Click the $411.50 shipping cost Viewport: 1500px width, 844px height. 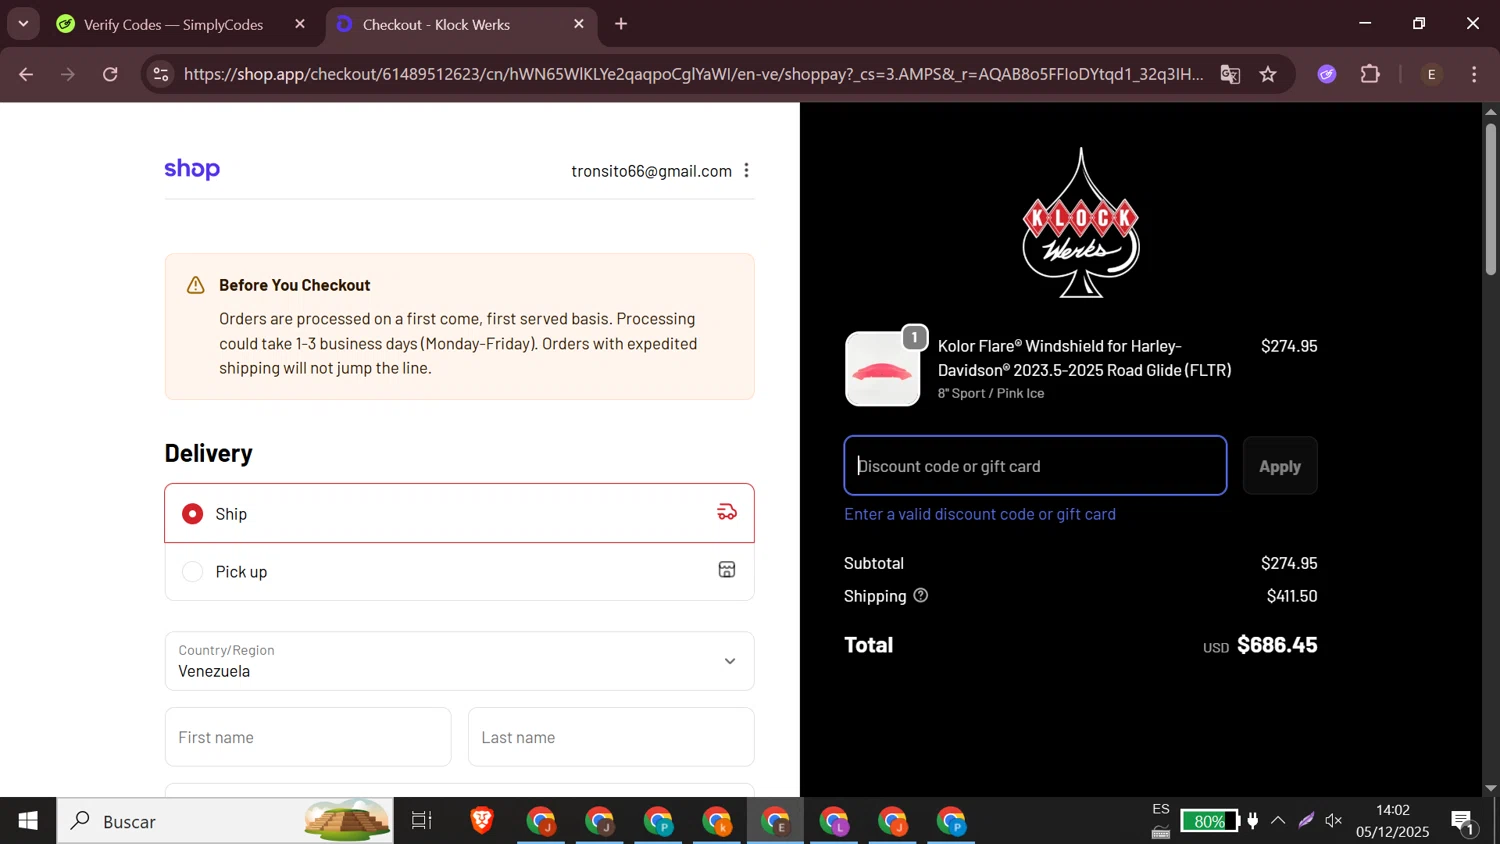click(1292, 596)
